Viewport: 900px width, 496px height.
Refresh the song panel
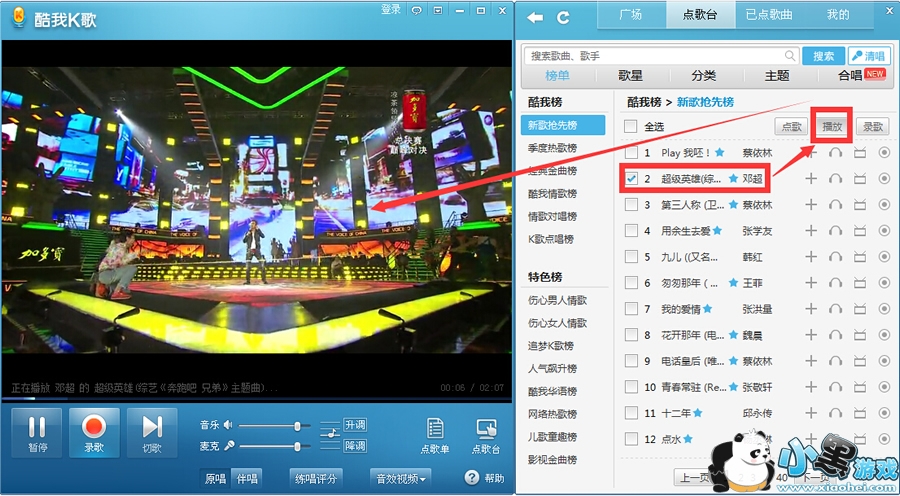pos(563,18)
